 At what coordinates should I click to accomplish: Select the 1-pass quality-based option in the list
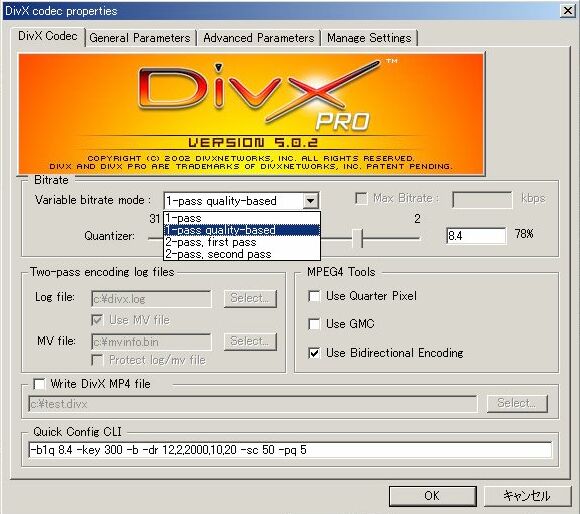pos(242,230)
